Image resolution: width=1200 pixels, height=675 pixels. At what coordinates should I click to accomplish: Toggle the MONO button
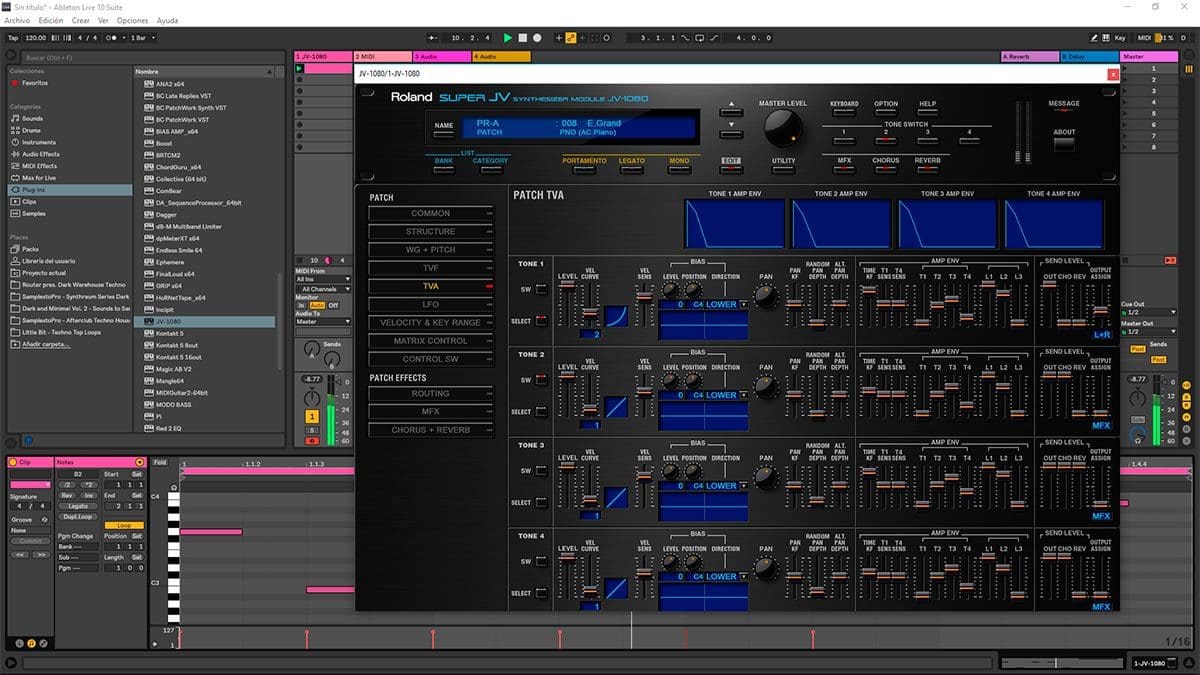[x=678, y=169]
